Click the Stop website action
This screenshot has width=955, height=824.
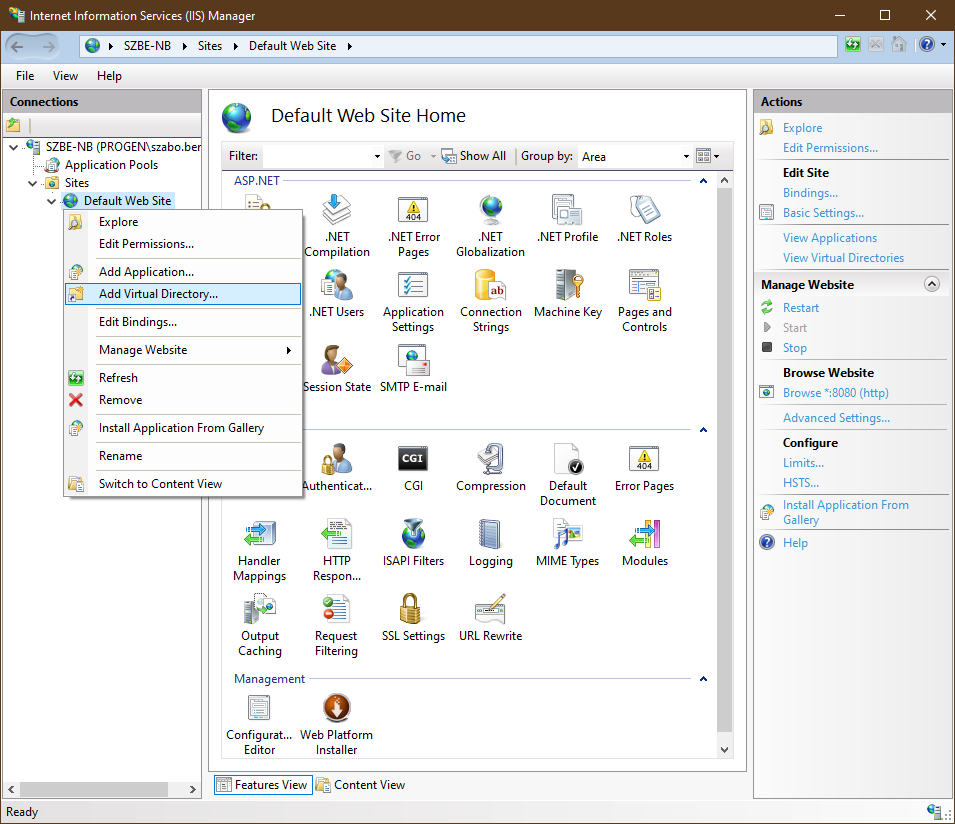[x=794, y=348]
